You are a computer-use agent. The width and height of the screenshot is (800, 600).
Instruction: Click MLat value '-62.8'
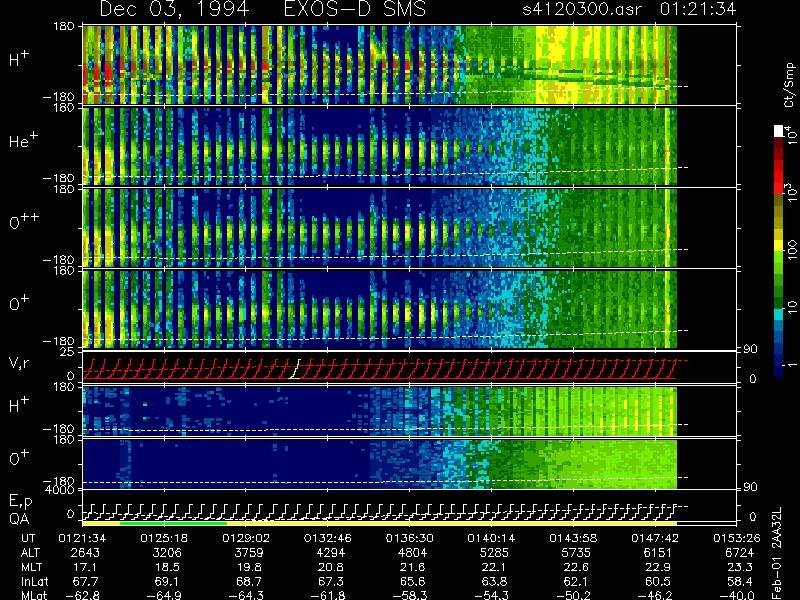82,595
